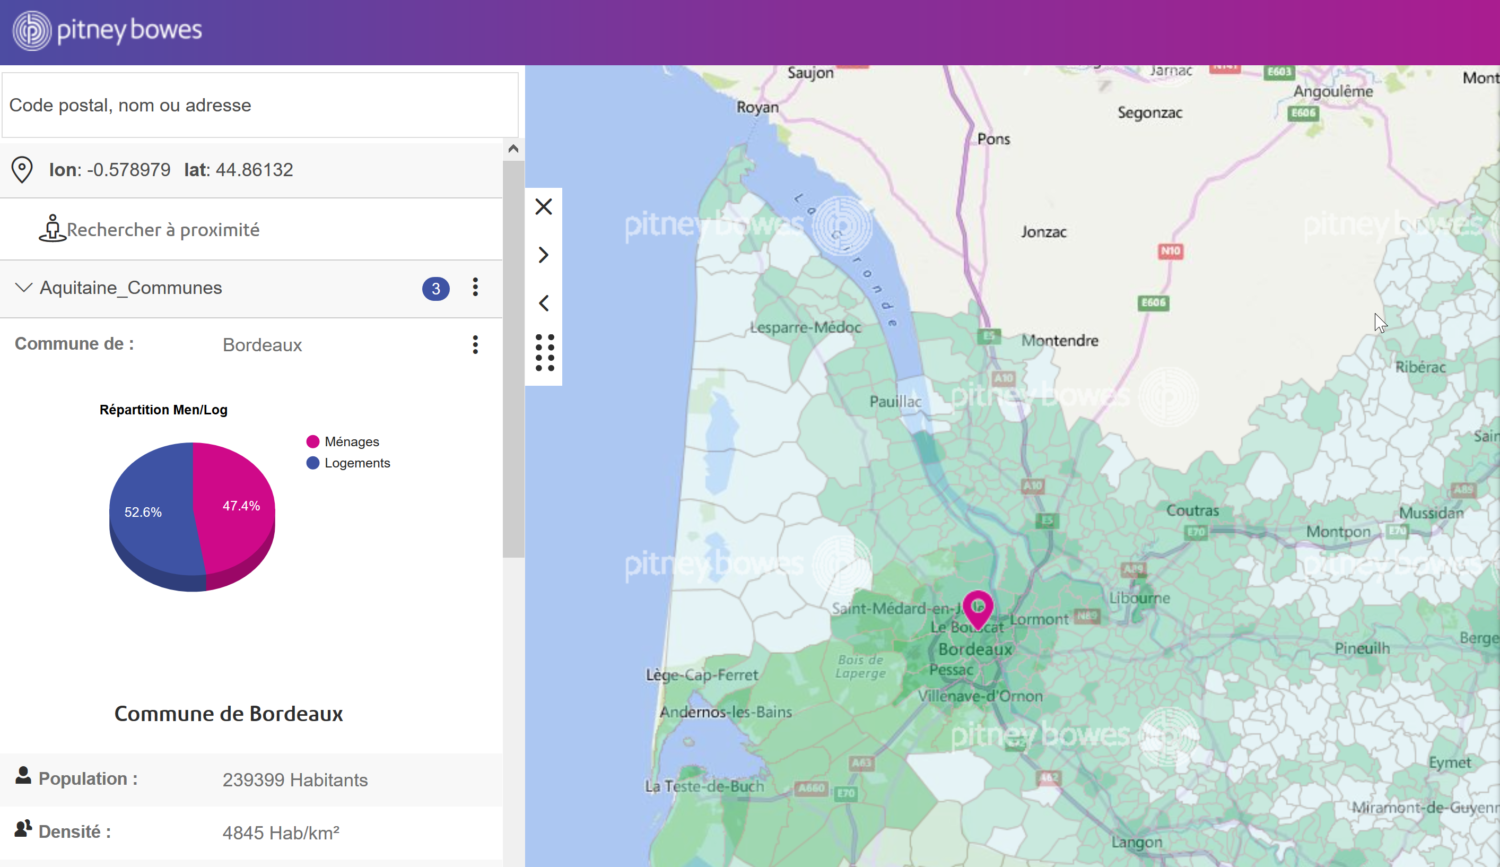
Task: Click the 239399 Habitants value
Action: pyautogui.click(x=295, y=780)
